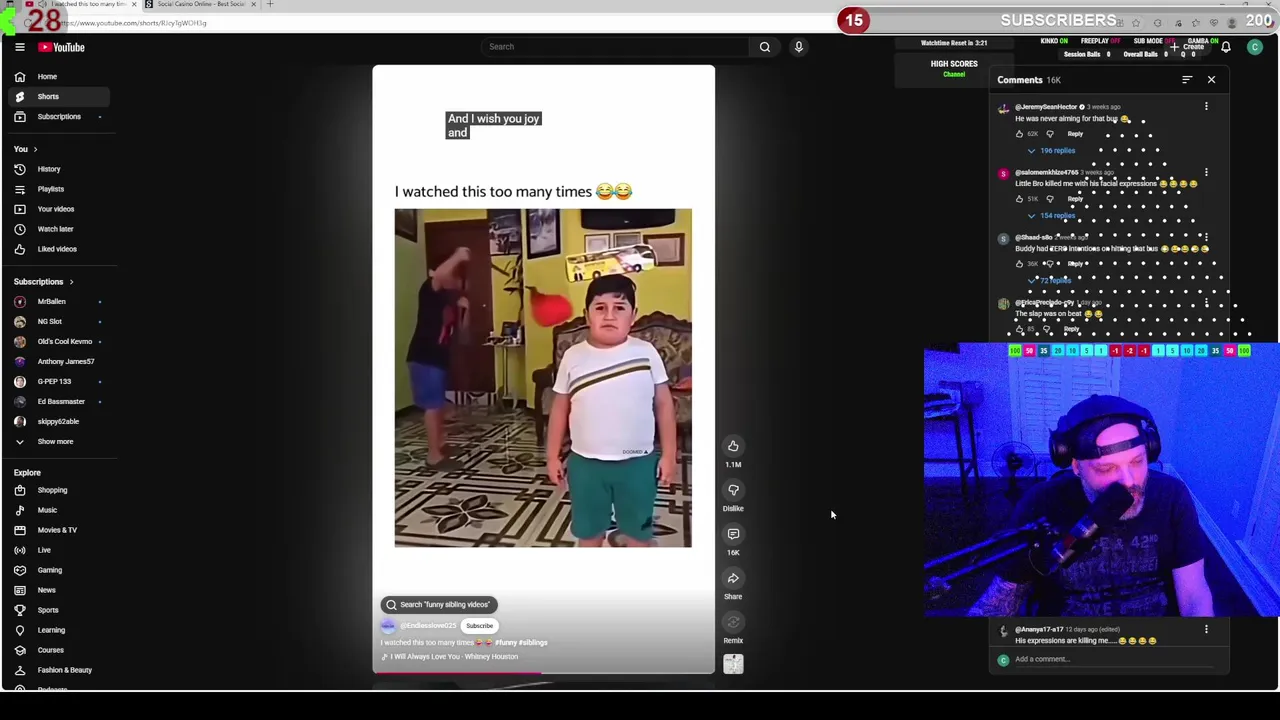Browse Live in Explore
The height and width of the screenshot is (720, 1280).
(x=57, y=550)
